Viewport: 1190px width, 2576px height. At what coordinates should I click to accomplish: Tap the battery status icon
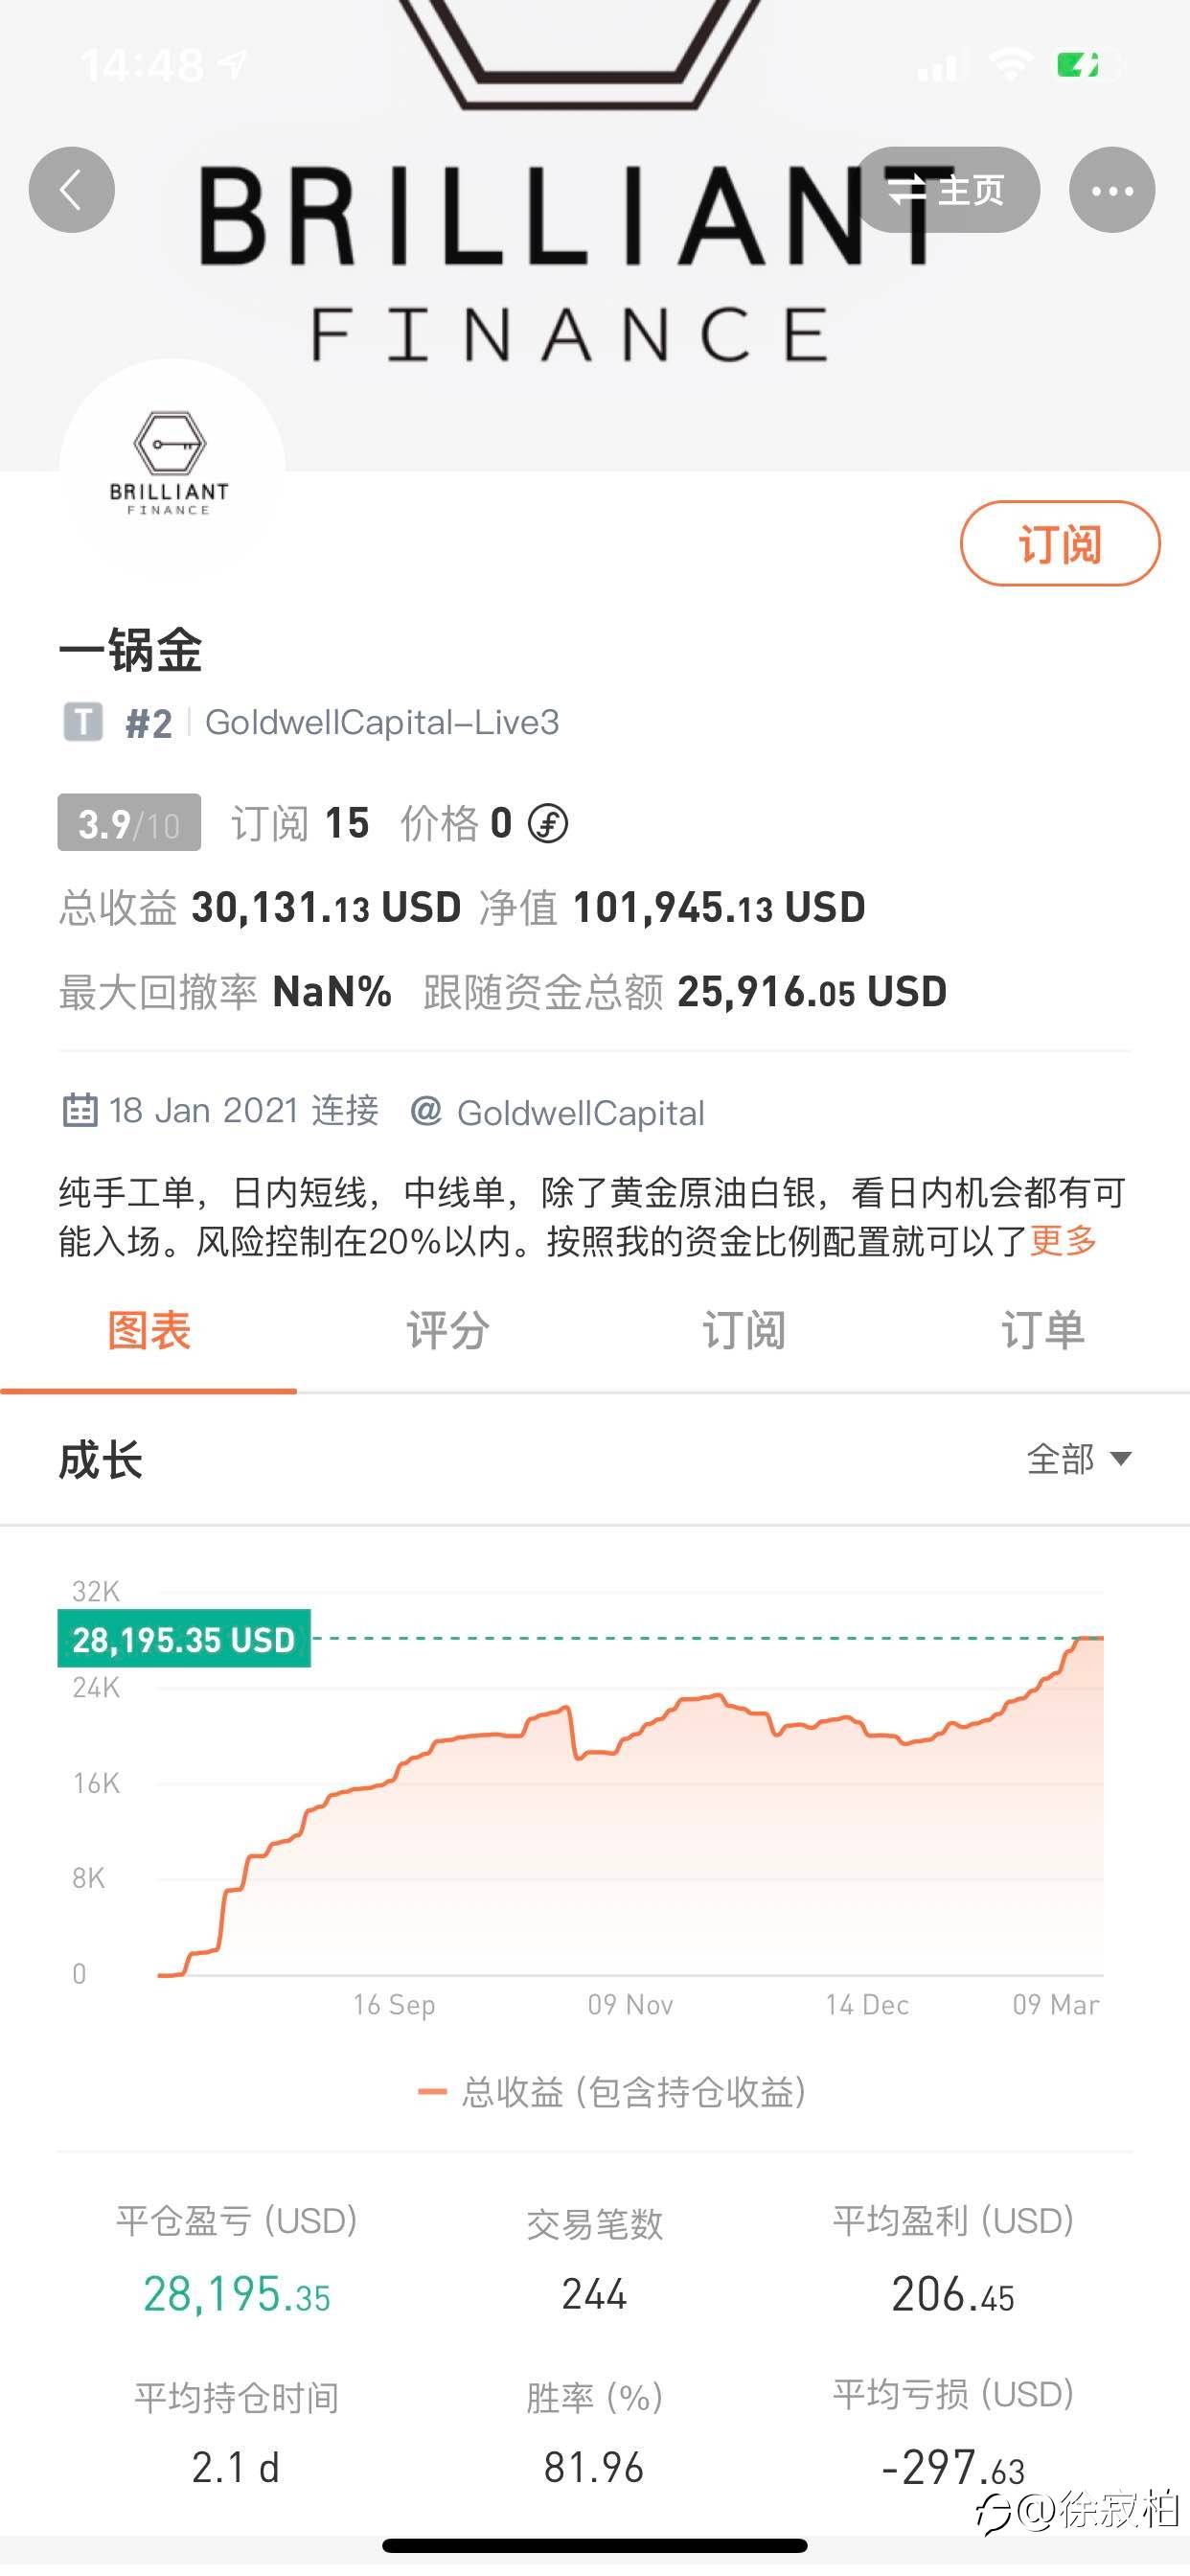coord(1080,66)
